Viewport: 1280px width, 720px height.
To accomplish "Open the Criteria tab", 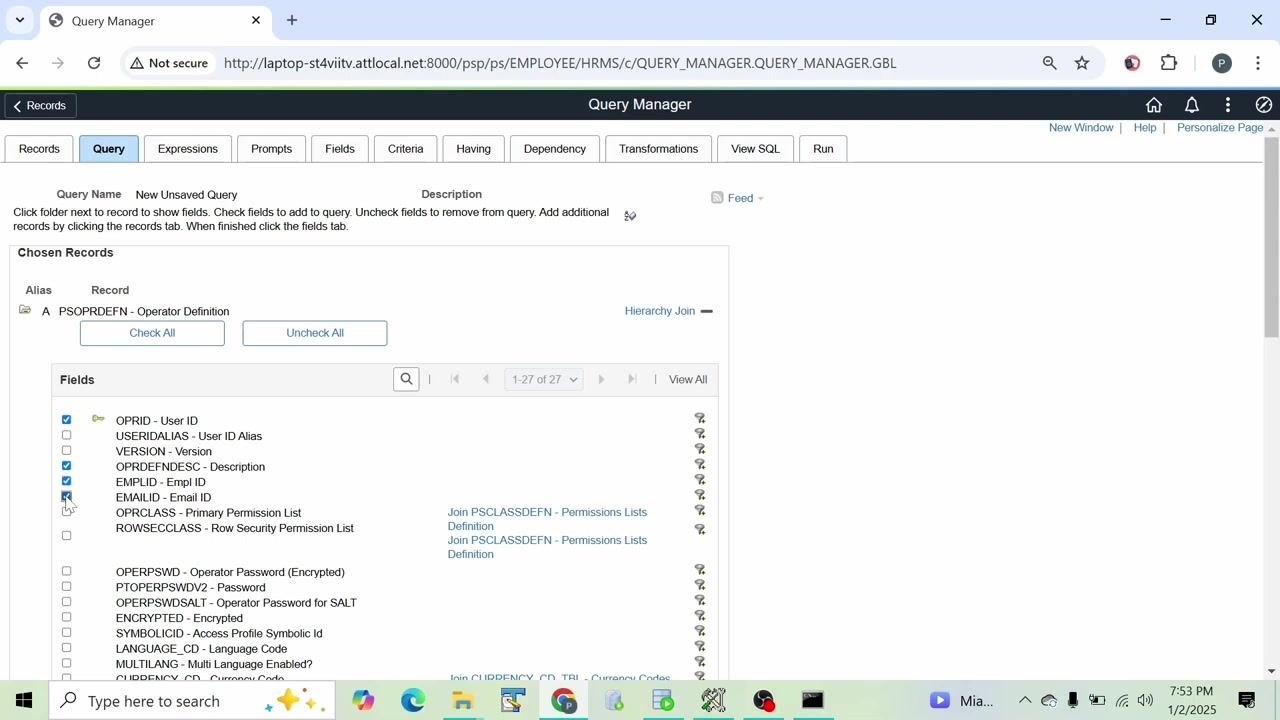I will point(405,149).
